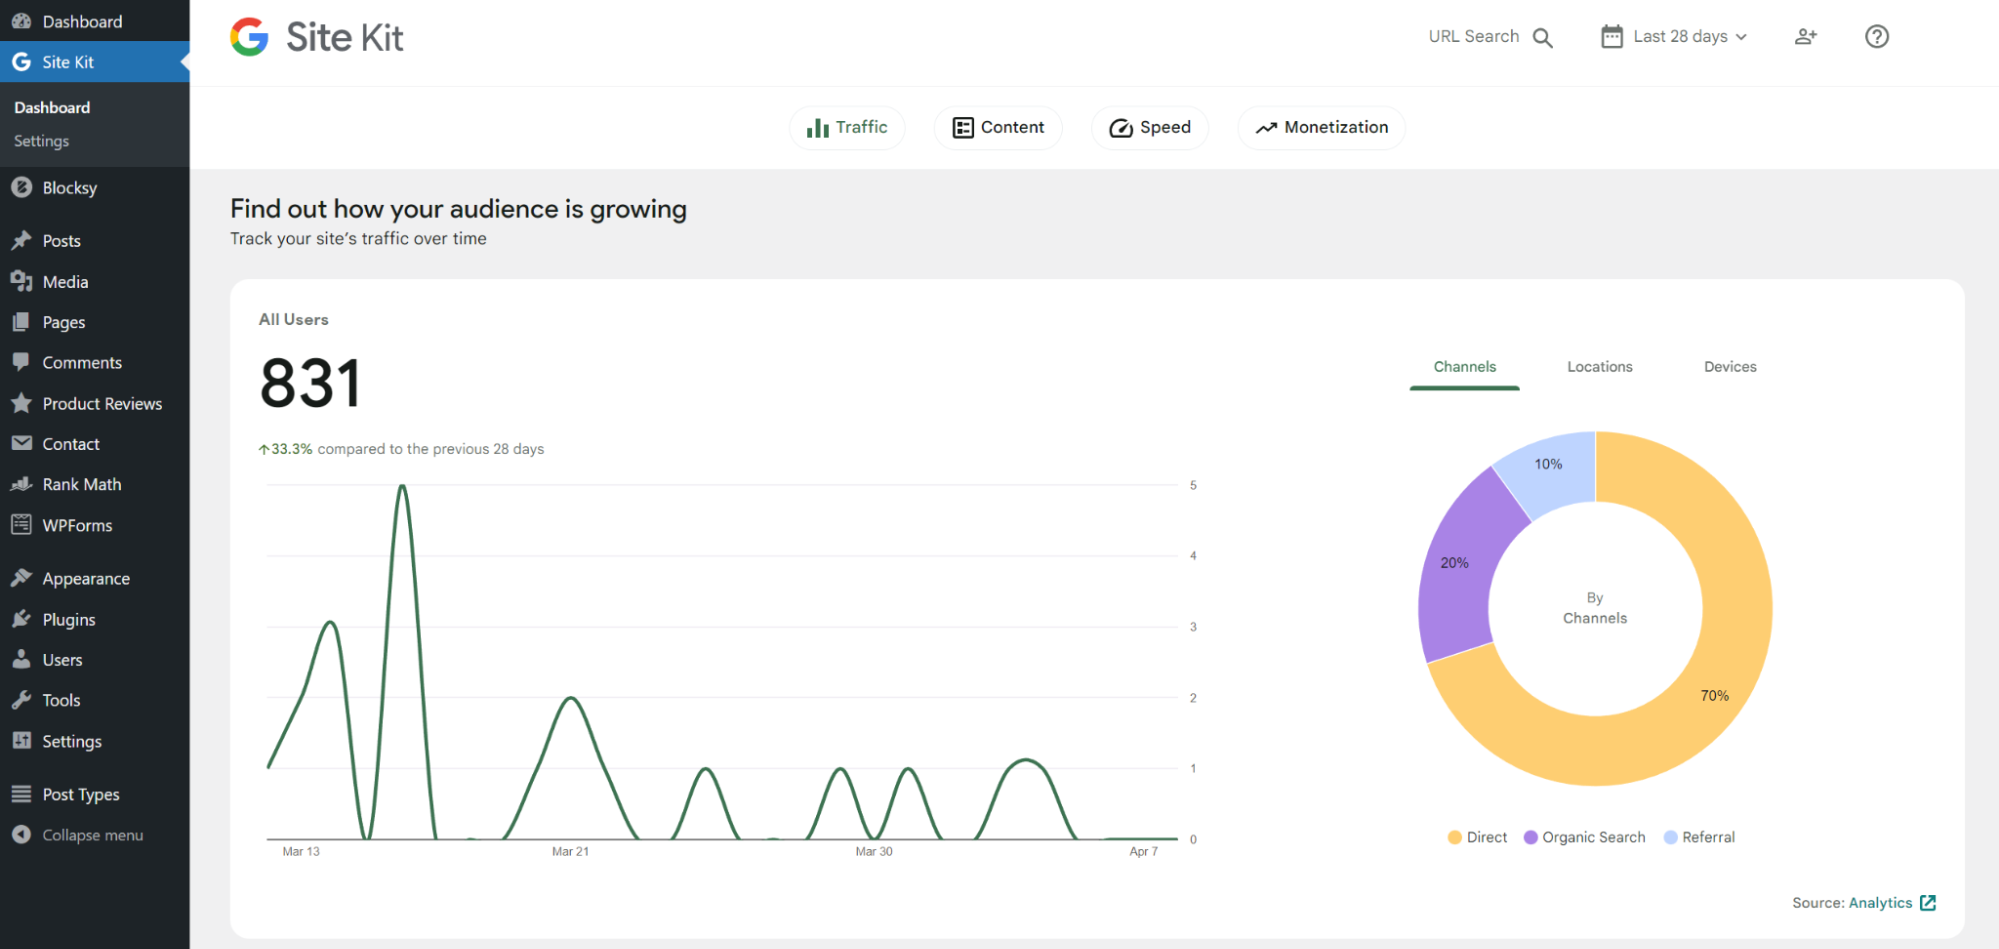Open Site Kit Dashboard submenu item
This screenshot has width=1999, height=949.
52,107
